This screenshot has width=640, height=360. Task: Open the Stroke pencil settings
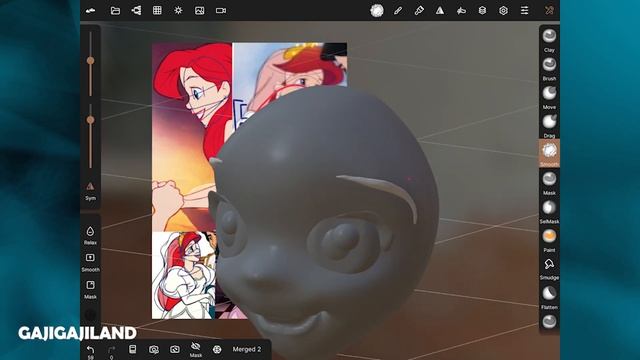coord(398,11)
